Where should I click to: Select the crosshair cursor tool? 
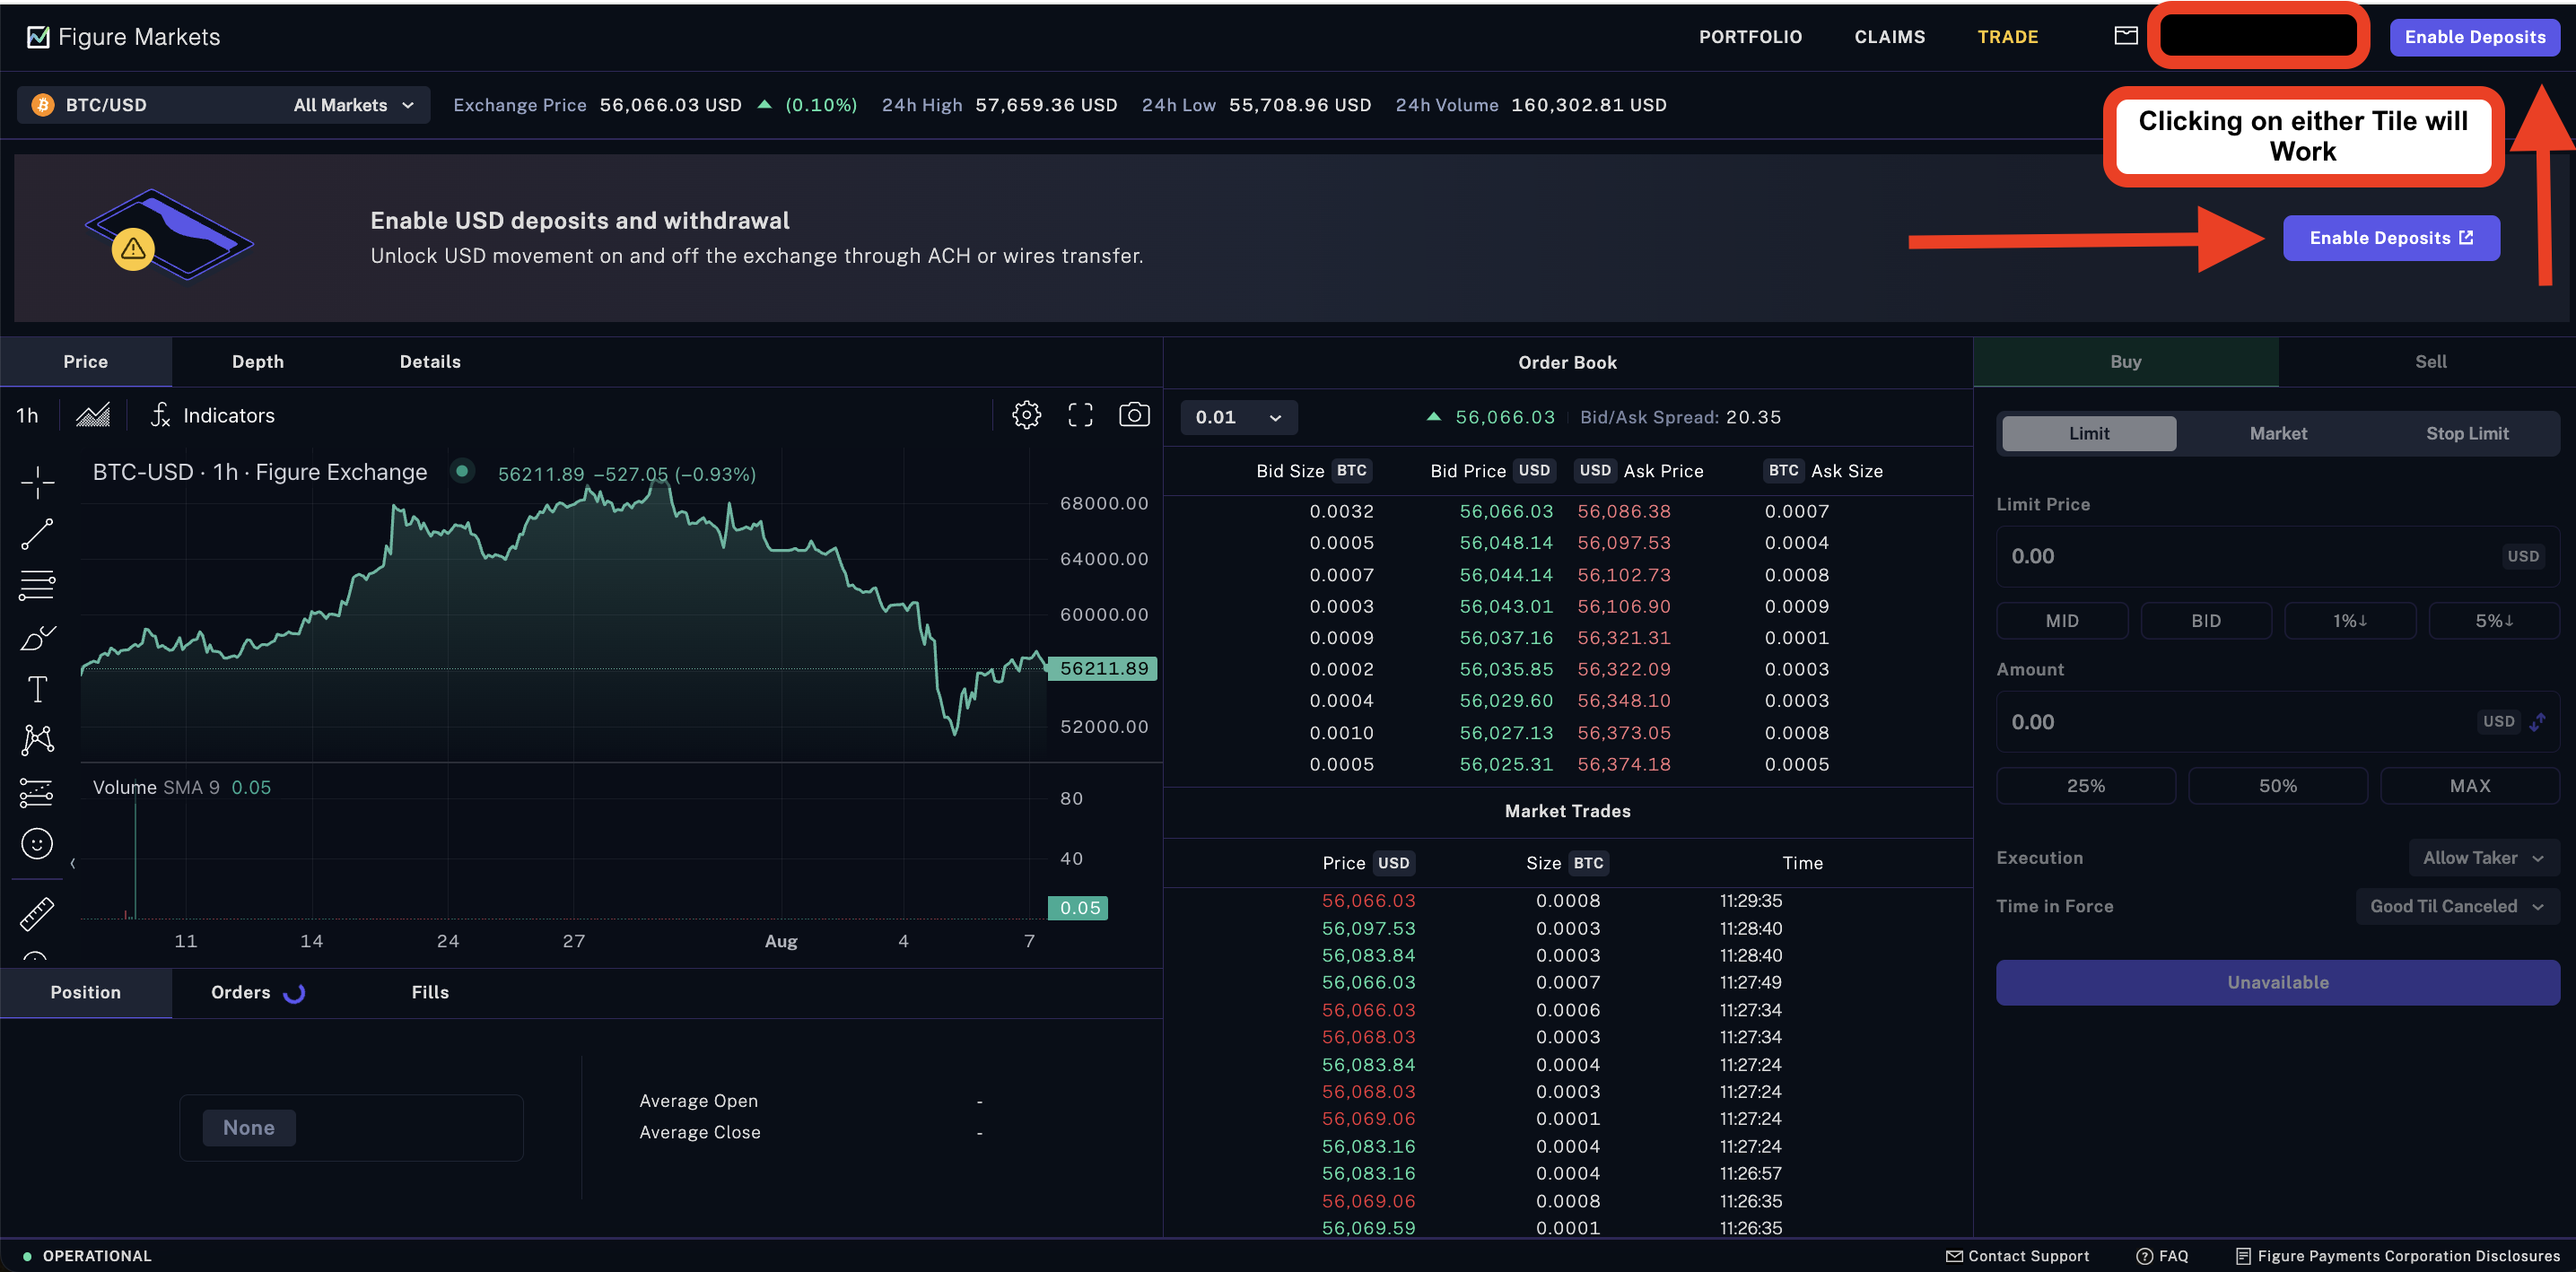(37, 482)
